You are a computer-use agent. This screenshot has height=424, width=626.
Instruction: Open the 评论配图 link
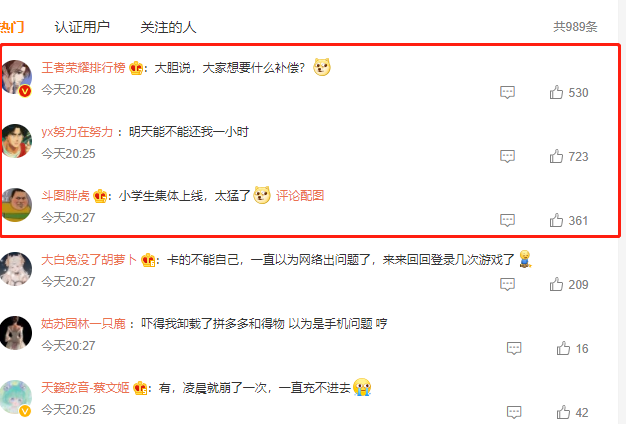coord(300,196)
